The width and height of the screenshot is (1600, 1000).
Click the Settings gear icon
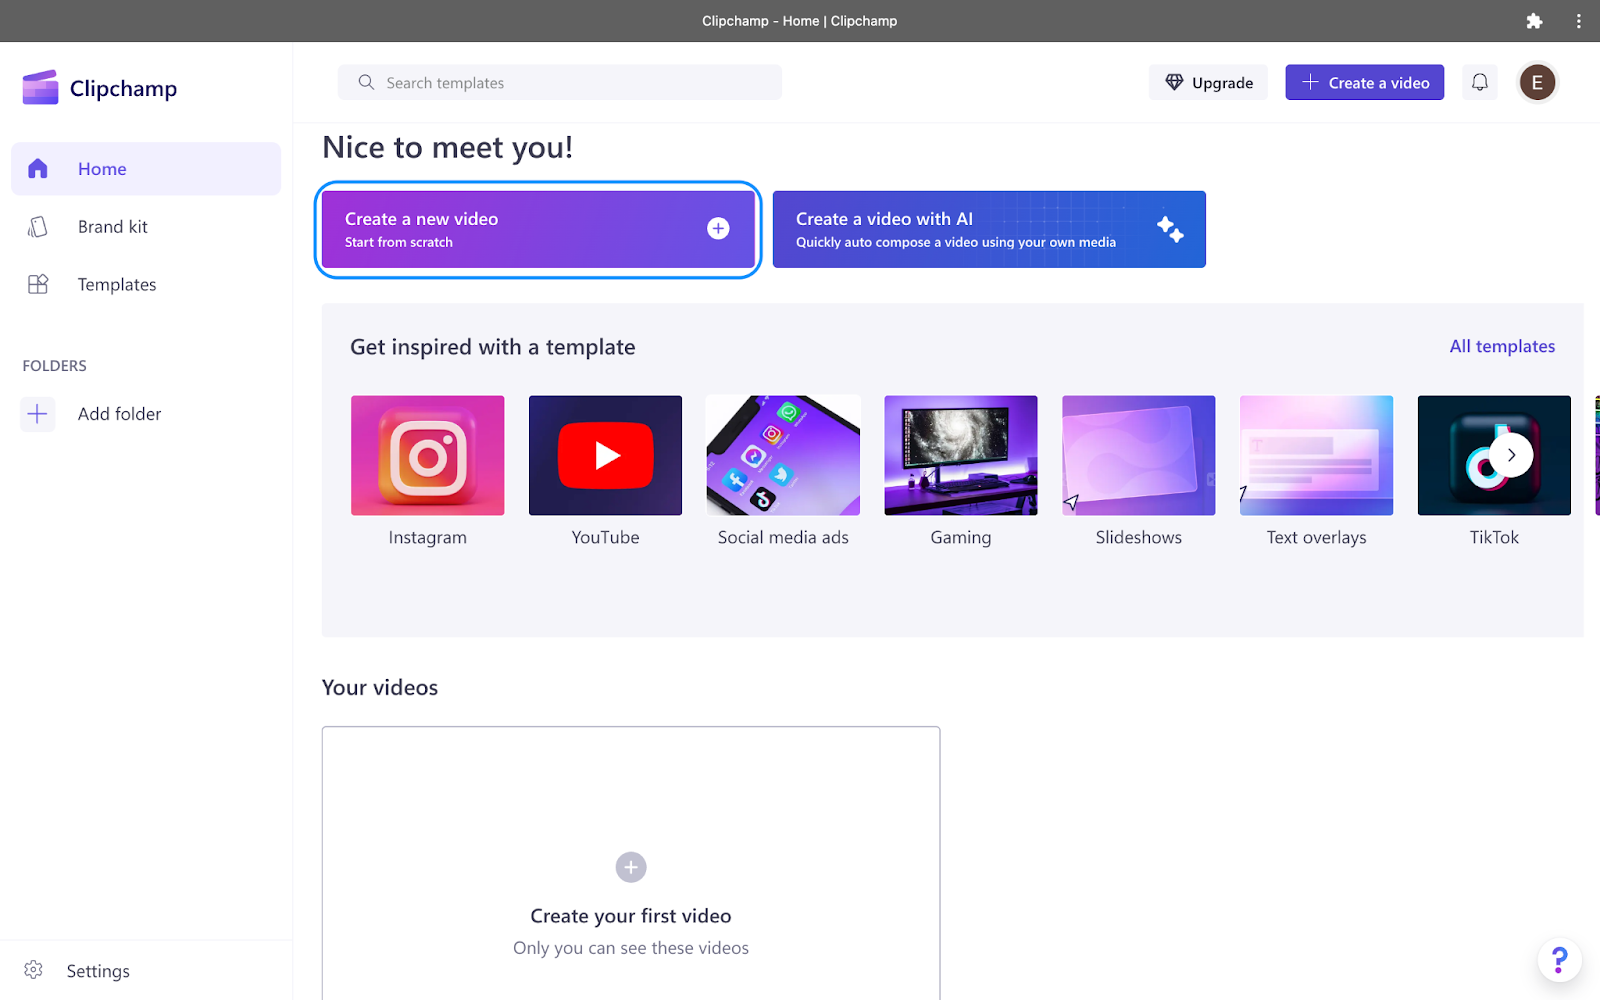(33, 970)
